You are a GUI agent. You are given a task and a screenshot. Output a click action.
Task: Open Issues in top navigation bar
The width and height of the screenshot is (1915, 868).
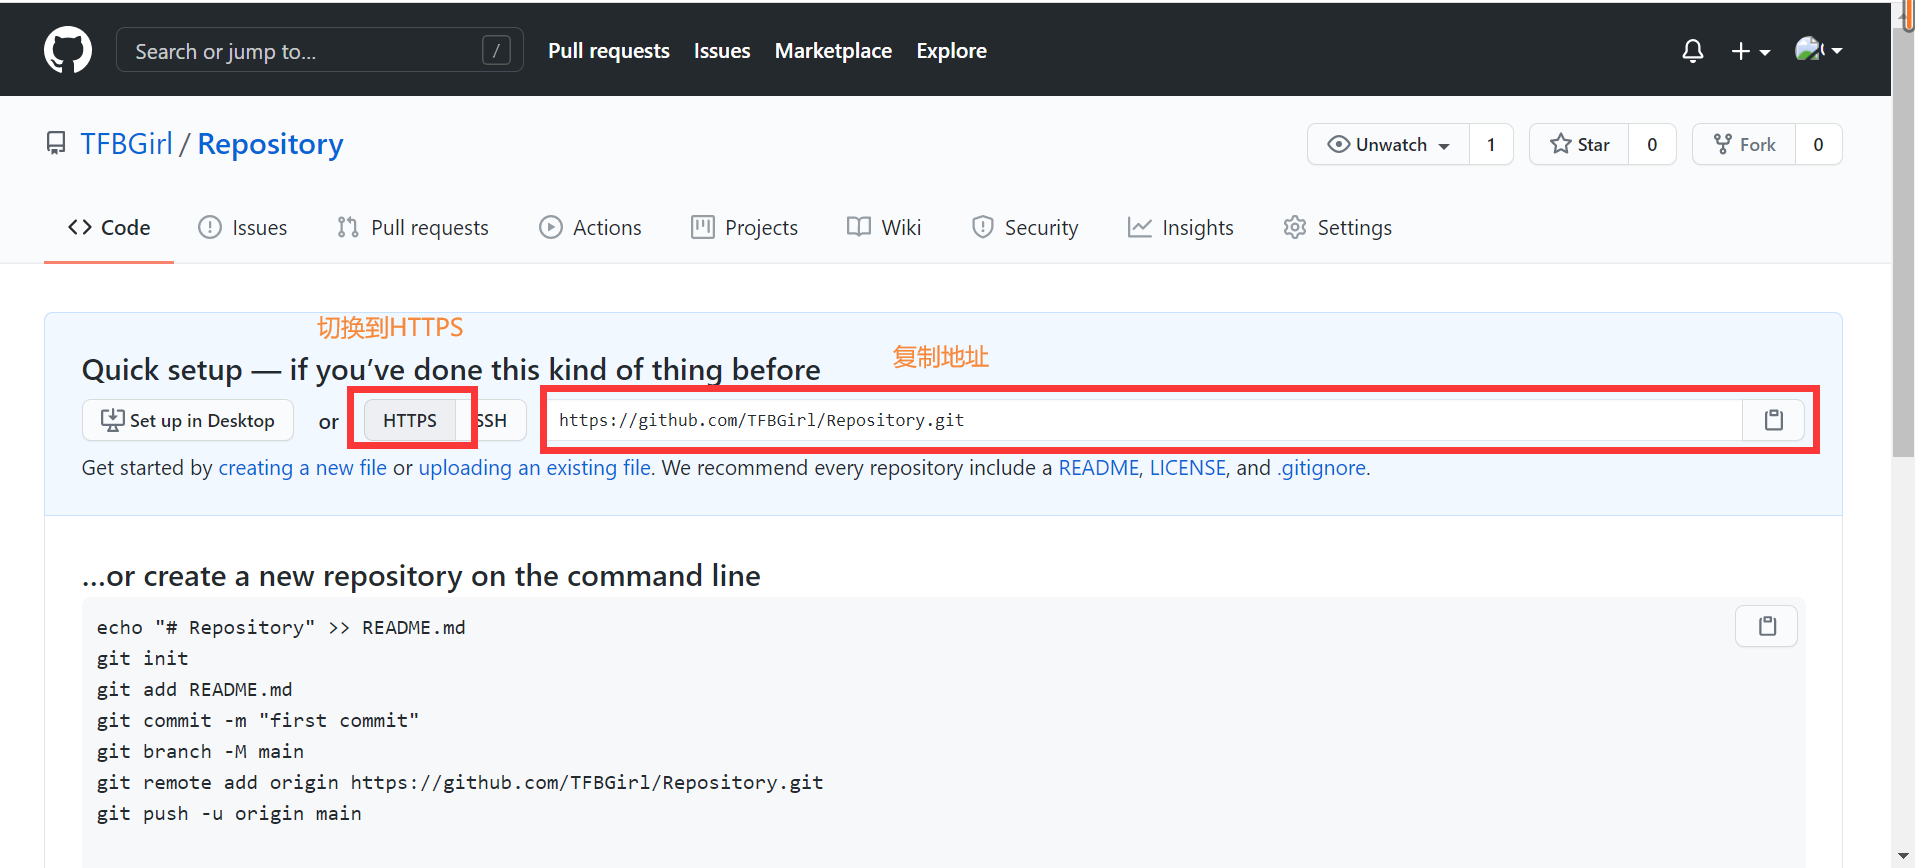point(722,51)
